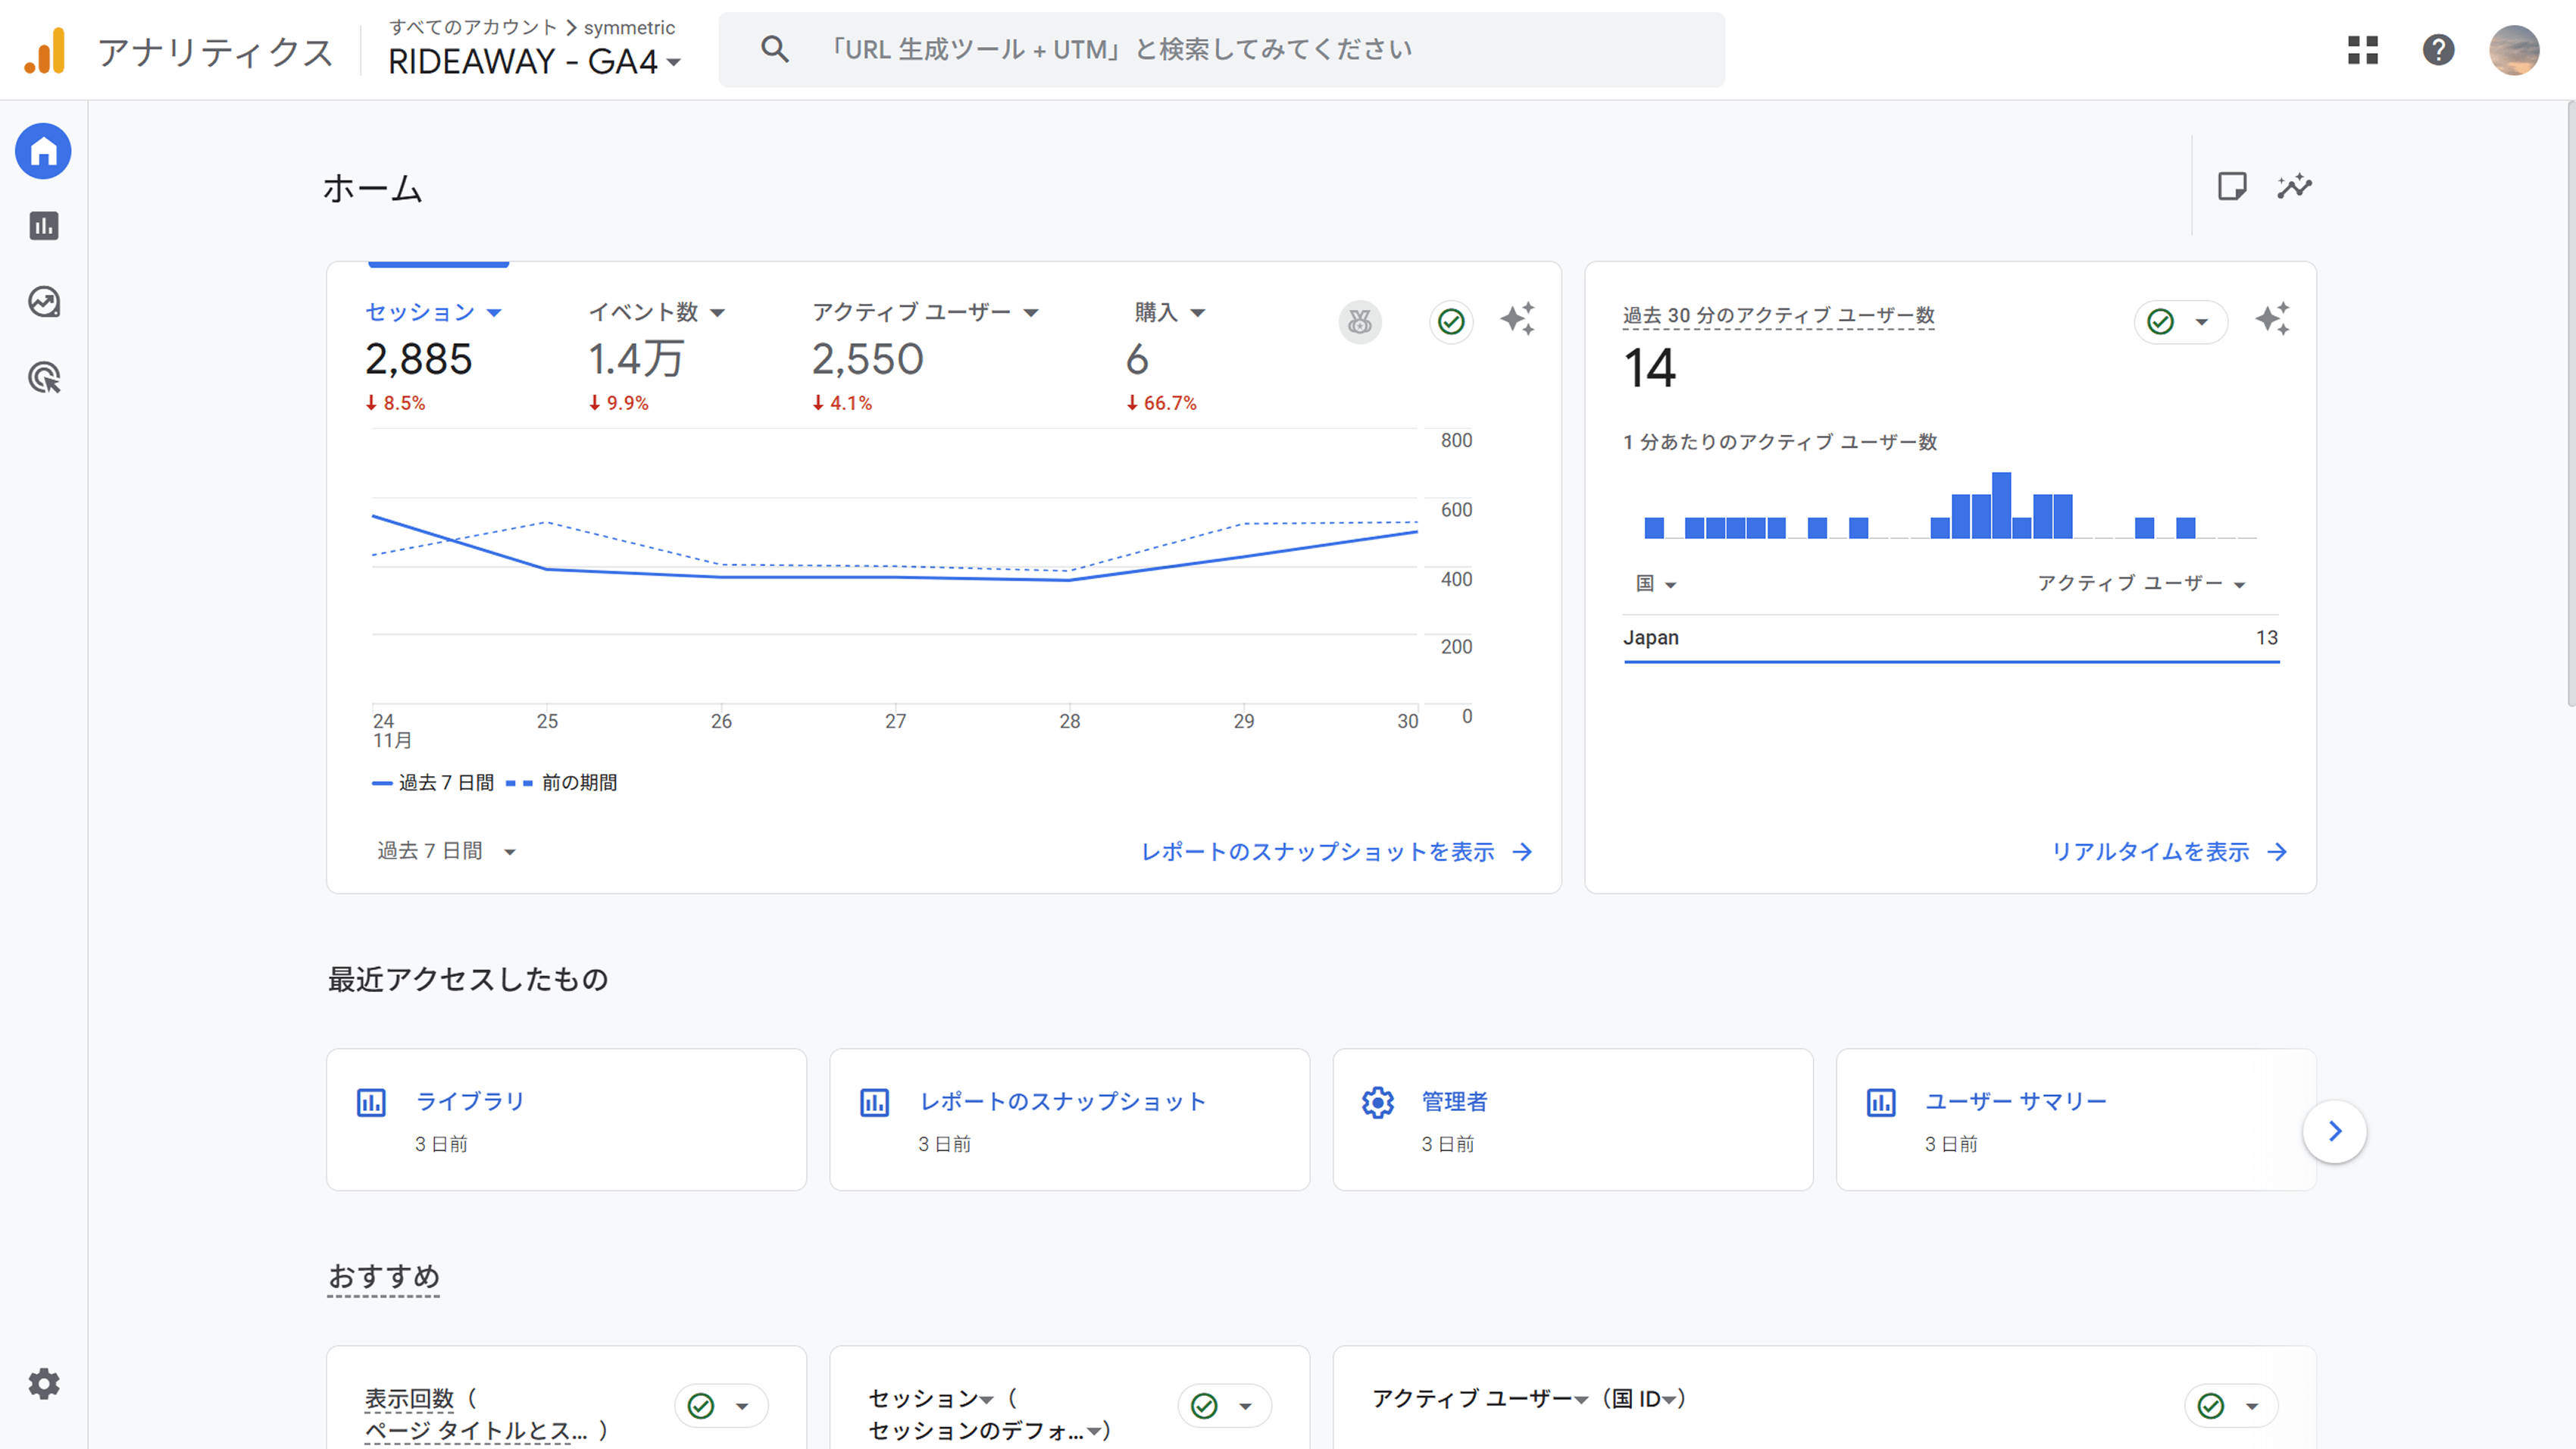Open the Help question mark icon
Screen dimensions: 2576x1449
(x=2438, y=50)
